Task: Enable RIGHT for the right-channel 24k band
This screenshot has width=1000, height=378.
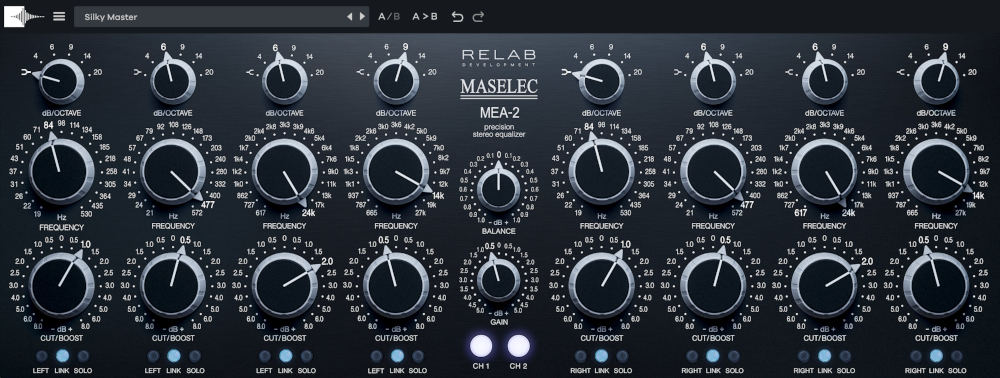Action: click(804, 356)
